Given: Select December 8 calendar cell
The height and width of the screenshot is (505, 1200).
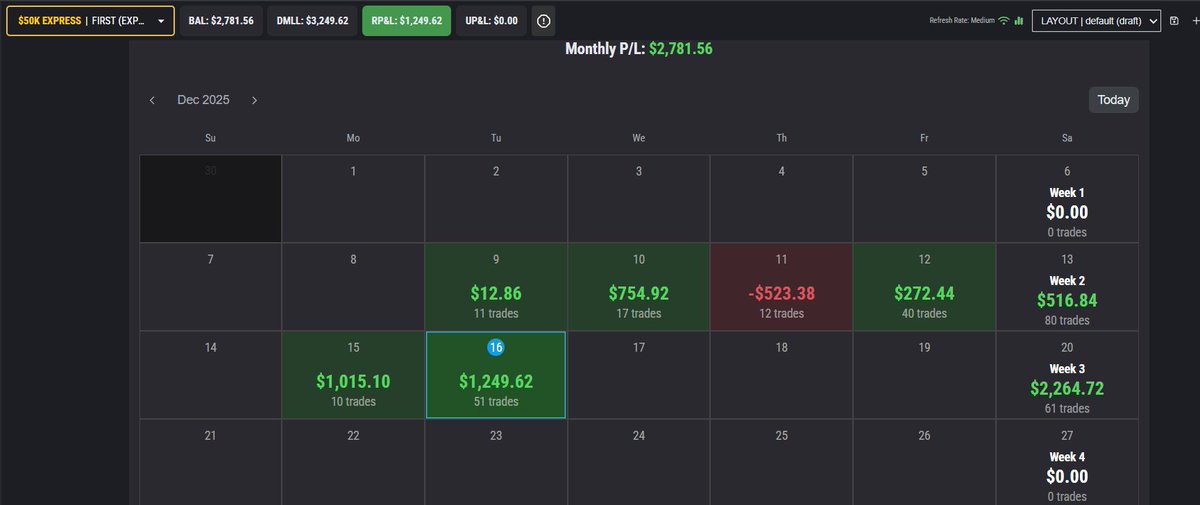Looking at the screenshot, I should click(x=353, y=287).
